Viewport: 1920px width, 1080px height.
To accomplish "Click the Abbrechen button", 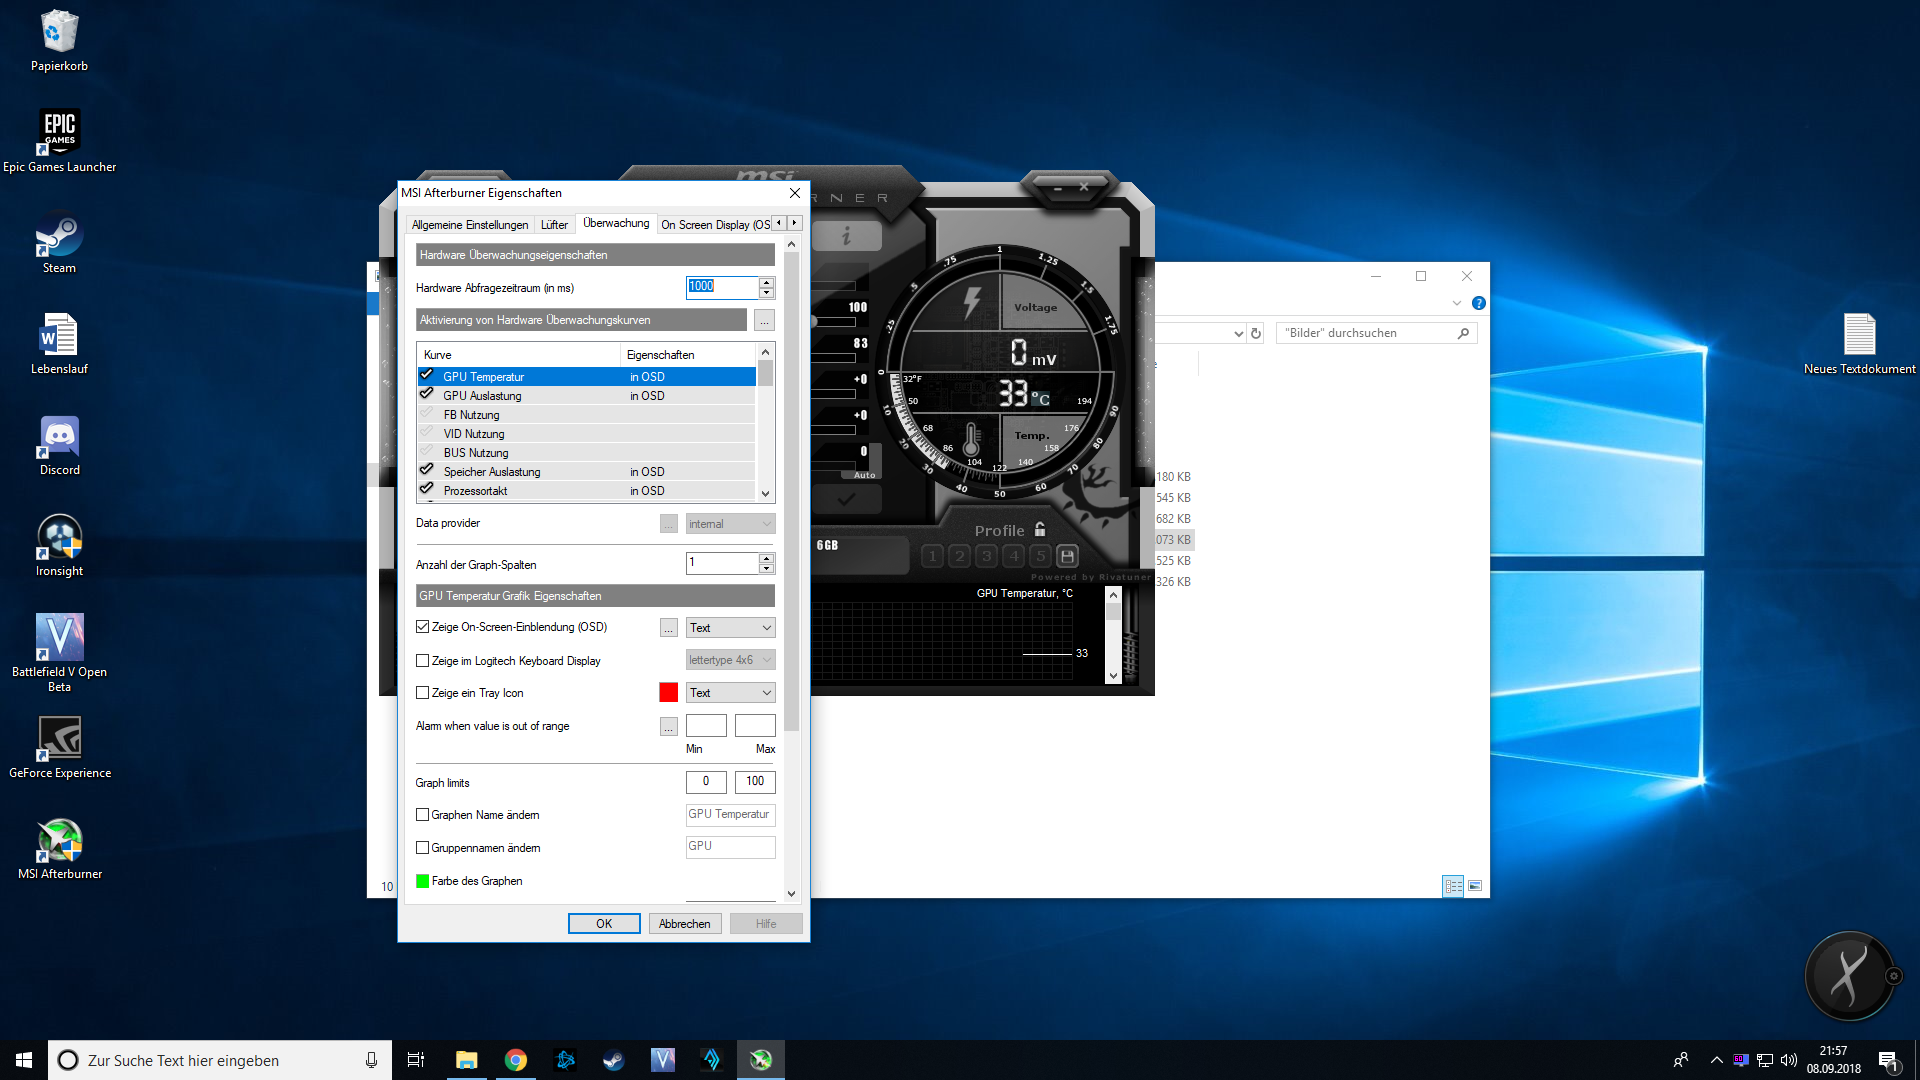I will point(684,924).
